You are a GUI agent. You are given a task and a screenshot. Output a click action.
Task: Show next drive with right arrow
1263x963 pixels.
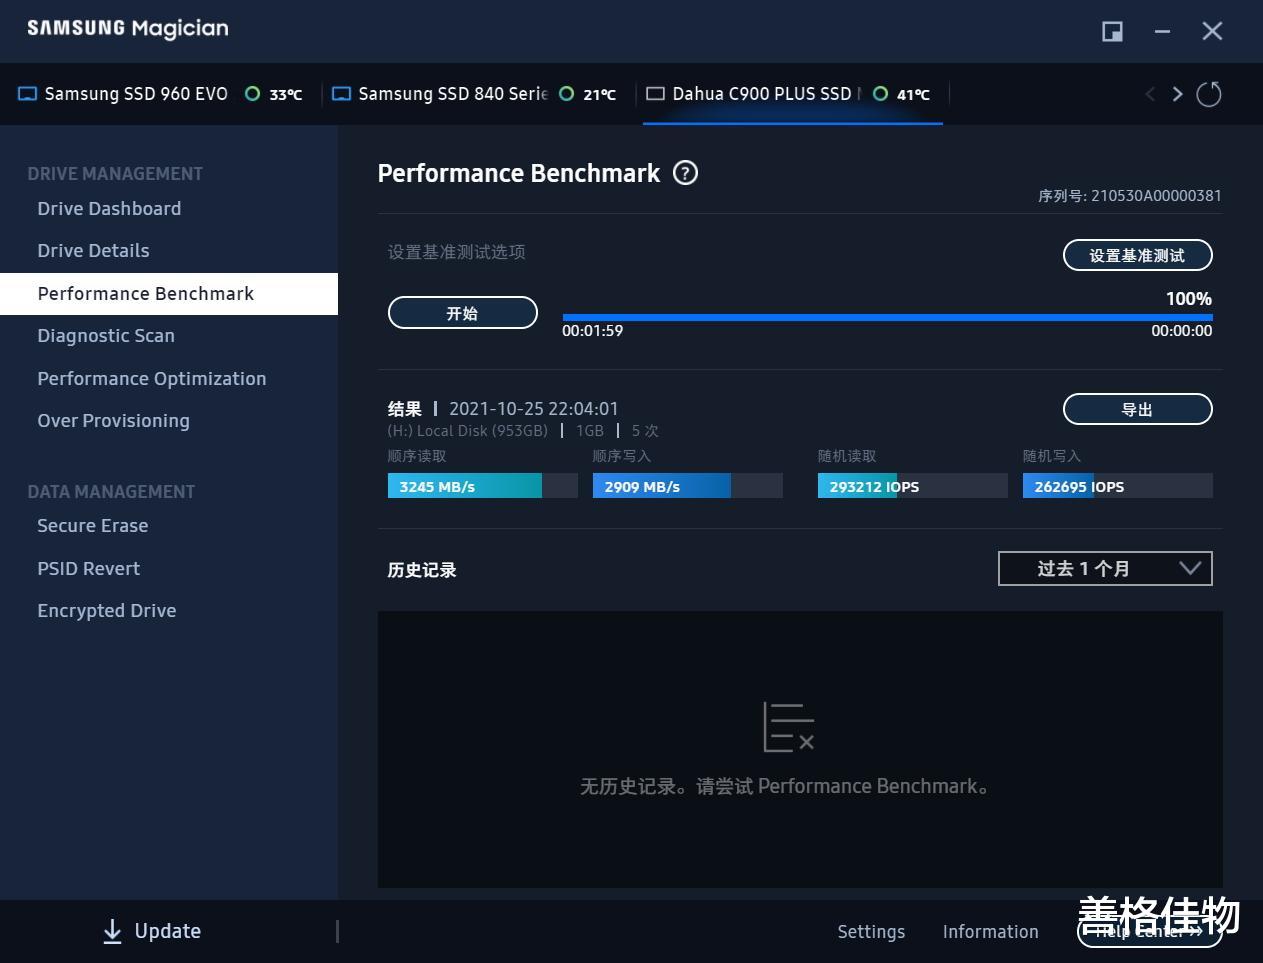point(1178,94)
